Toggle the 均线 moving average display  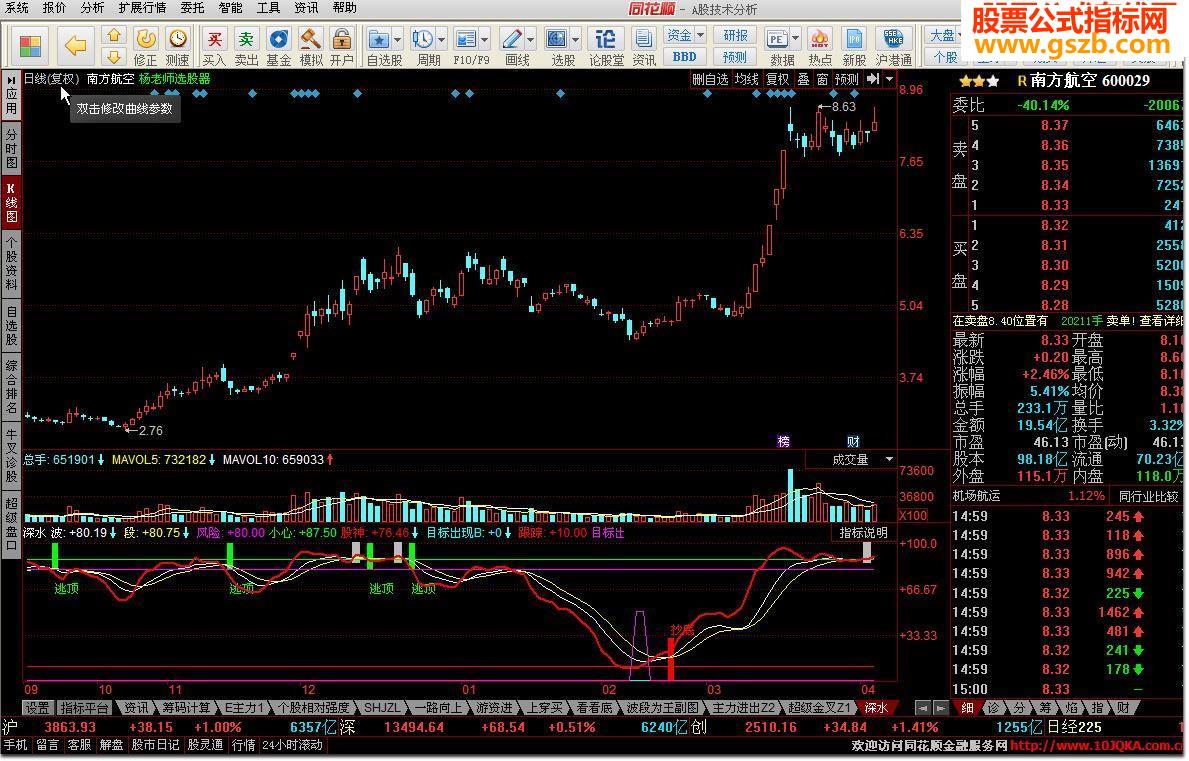tap(747, 79)
